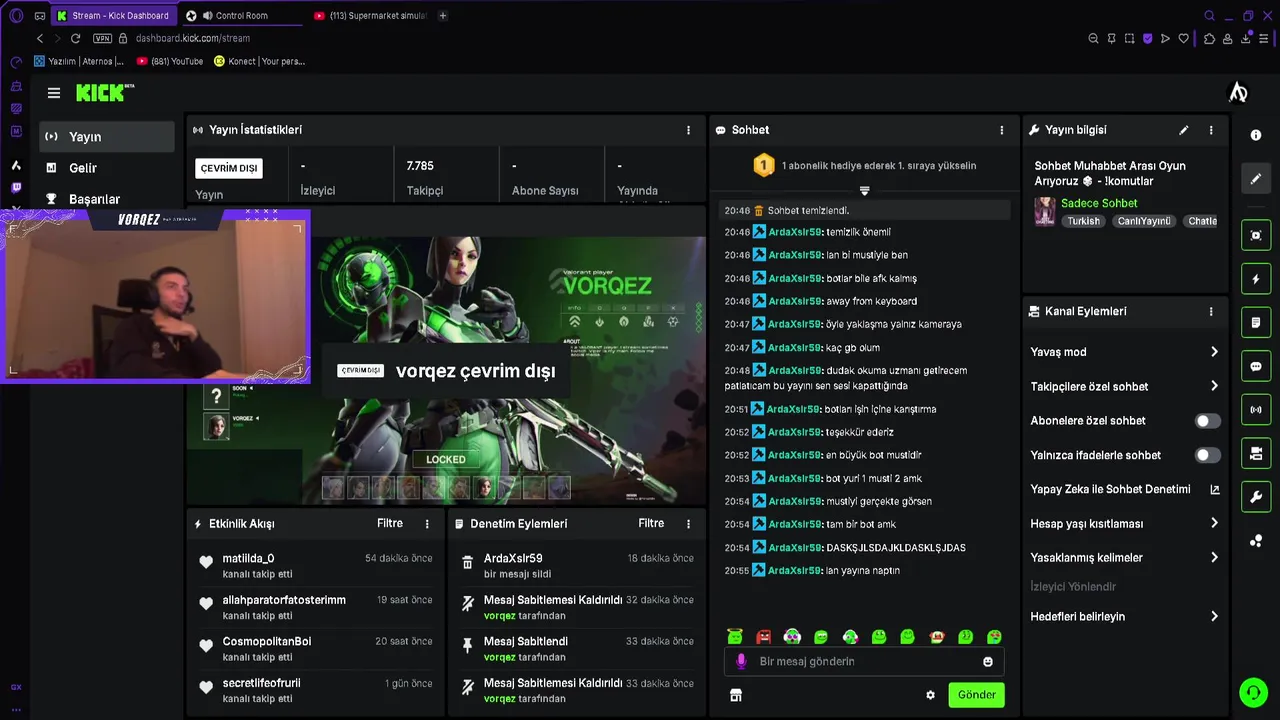
Task: Click the three-dots cluster icon in right sidebar
Action: tap(1256, 541)
